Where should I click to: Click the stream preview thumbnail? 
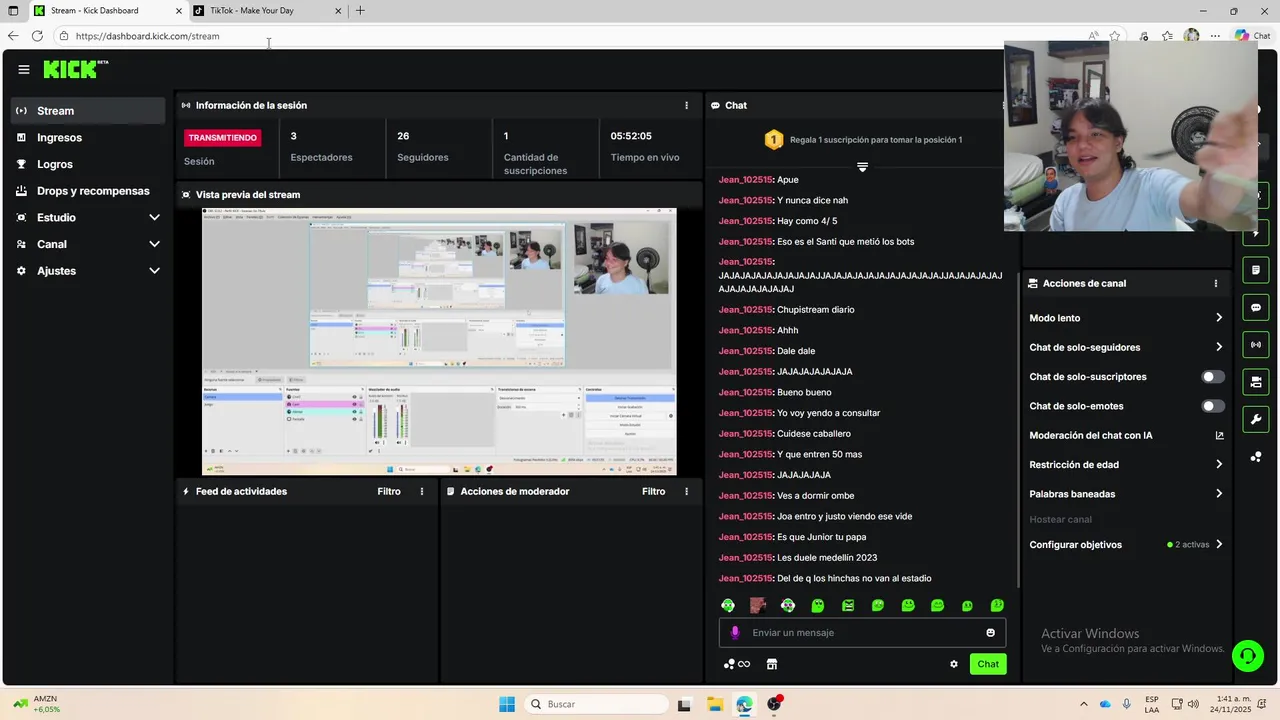[x=439, y=342]
